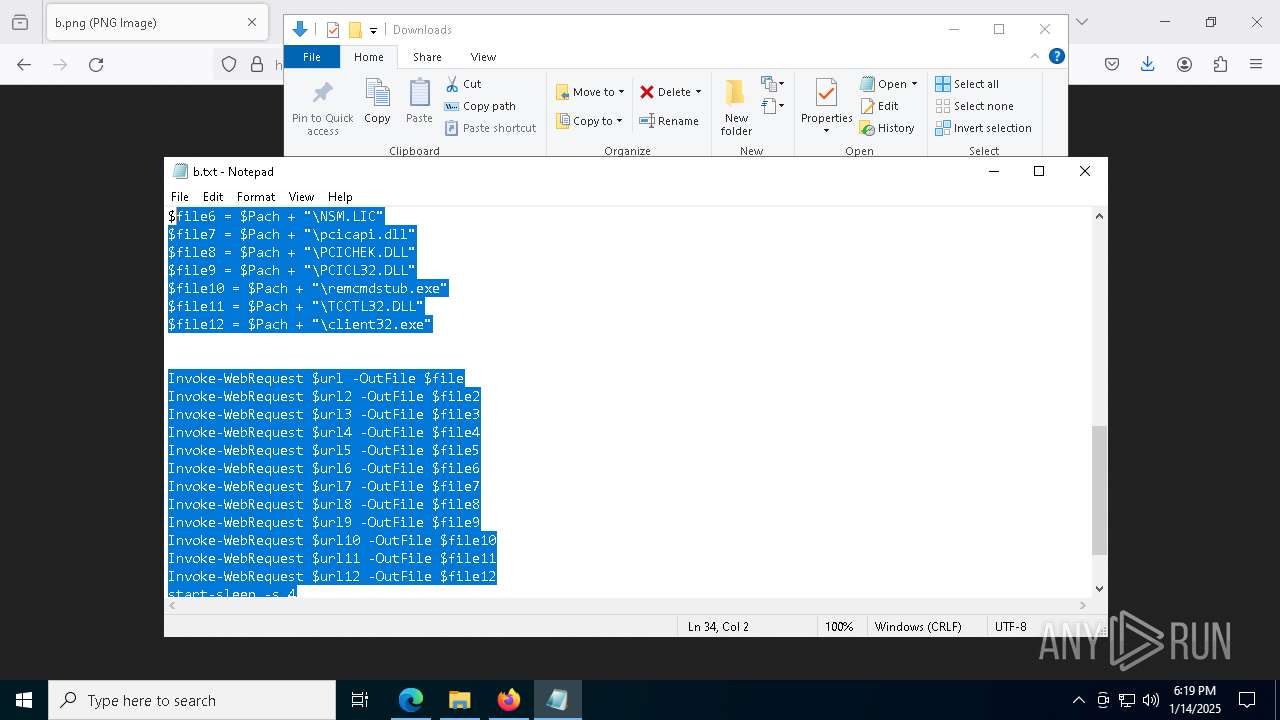Expand the Open button dropdown arrow
Viewport: 1280px width, 720px height.
(914, 84)
